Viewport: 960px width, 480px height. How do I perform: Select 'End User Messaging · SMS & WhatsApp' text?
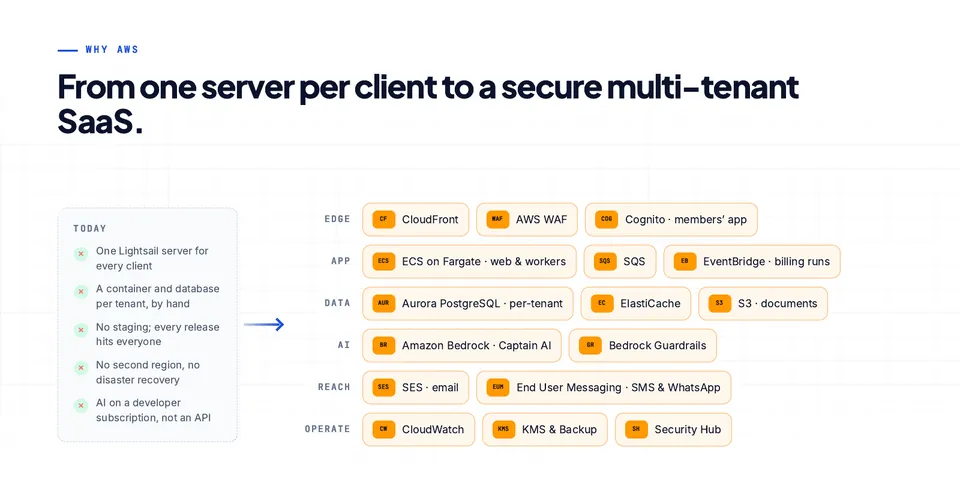(618, 387)
